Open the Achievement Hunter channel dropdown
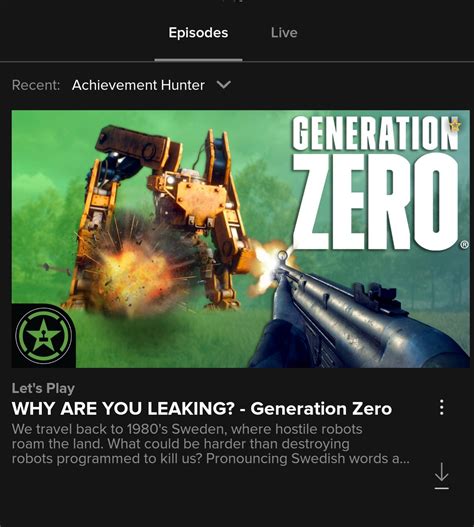The image size is (474, 527). point(151,85)
